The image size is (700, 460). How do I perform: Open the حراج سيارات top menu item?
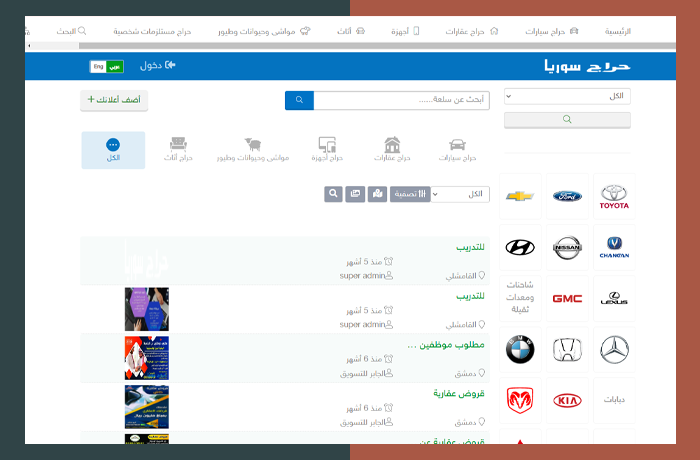point(551,31)
